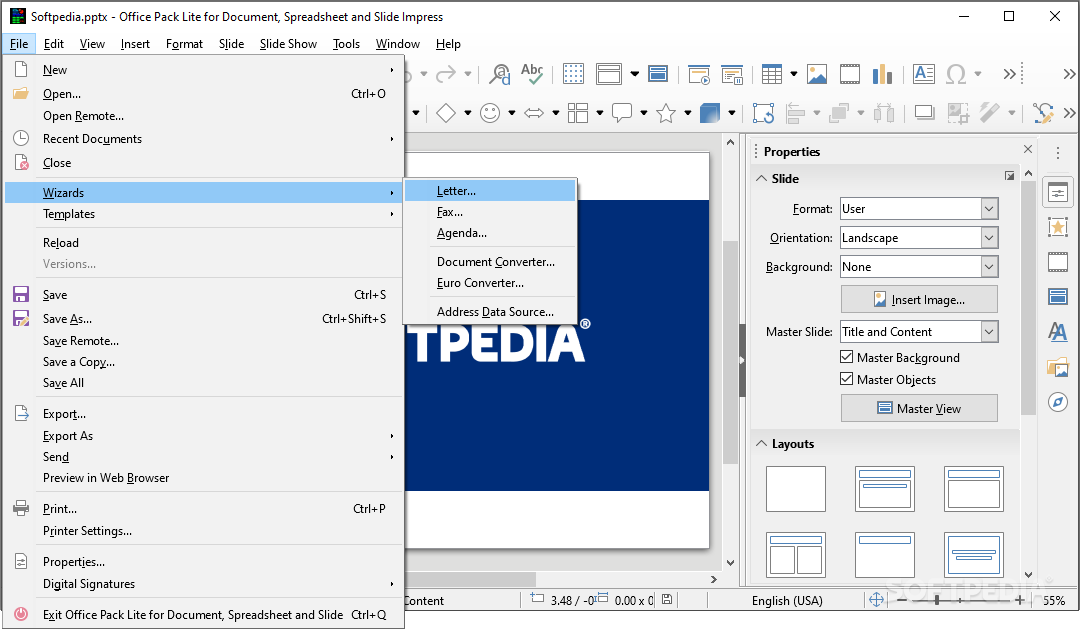Click the Rotate tool icon
The width and height of the screenshot is (1080, 629).
tap(763, 113)
